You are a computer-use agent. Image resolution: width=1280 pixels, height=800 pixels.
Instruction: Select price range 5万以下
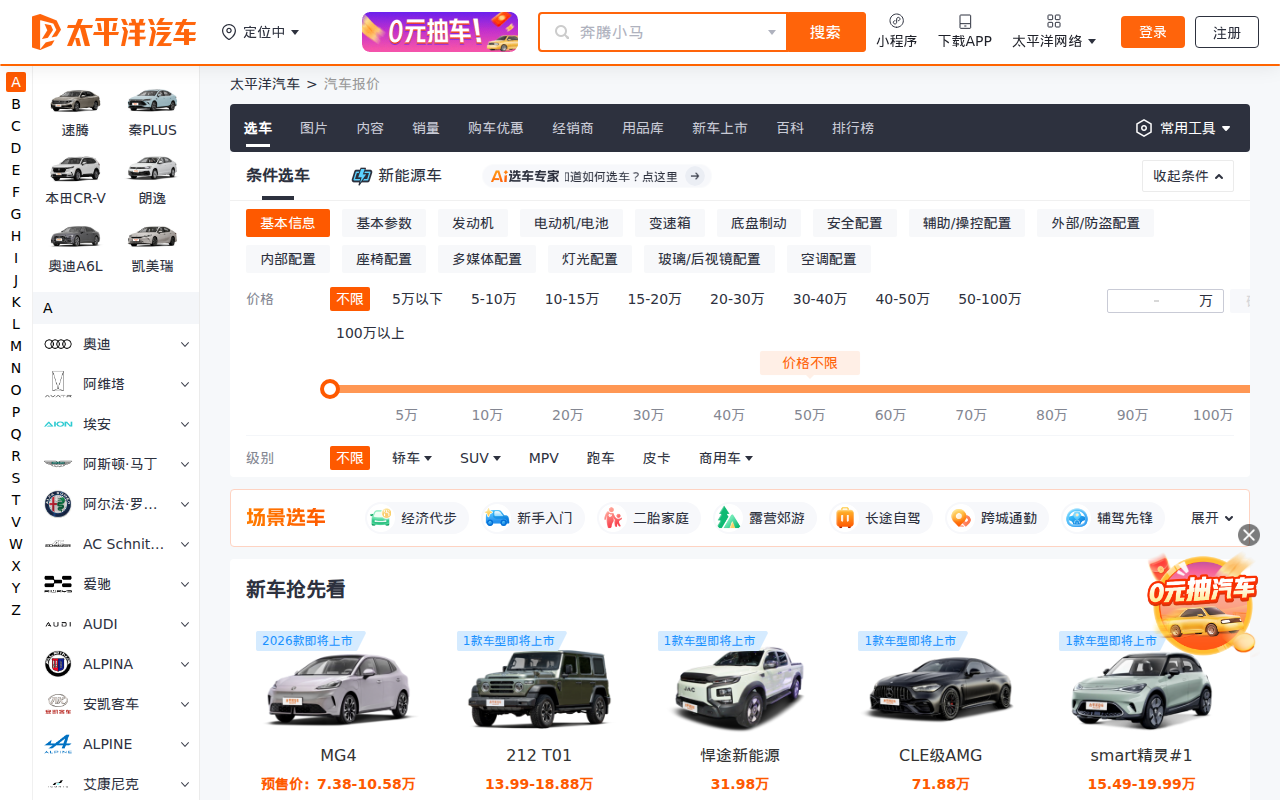click(x=417, y=299)
